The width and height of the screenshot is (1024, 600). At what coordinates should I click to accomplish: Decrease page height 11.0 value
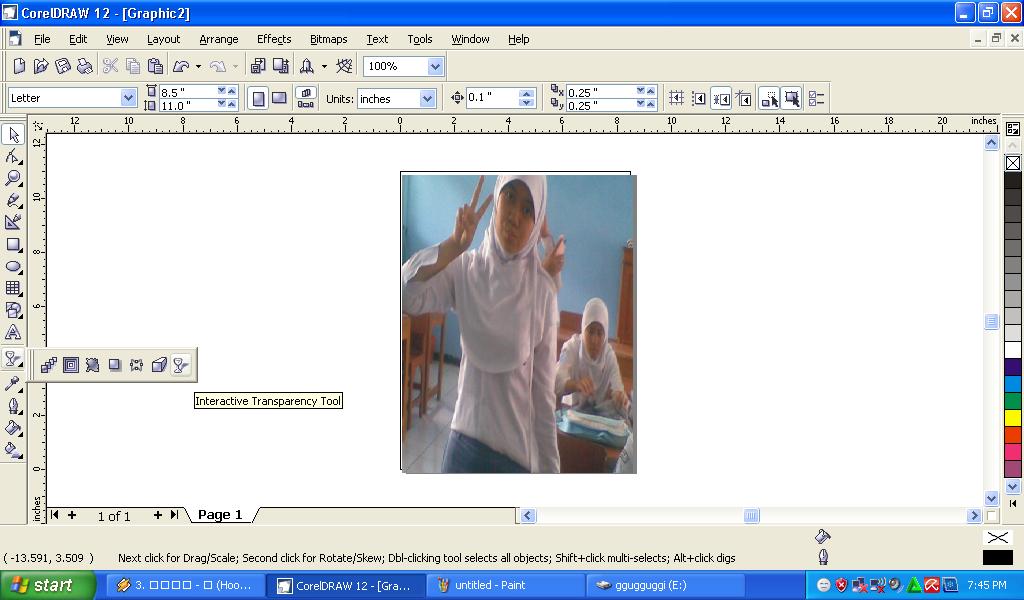(221, 103)
